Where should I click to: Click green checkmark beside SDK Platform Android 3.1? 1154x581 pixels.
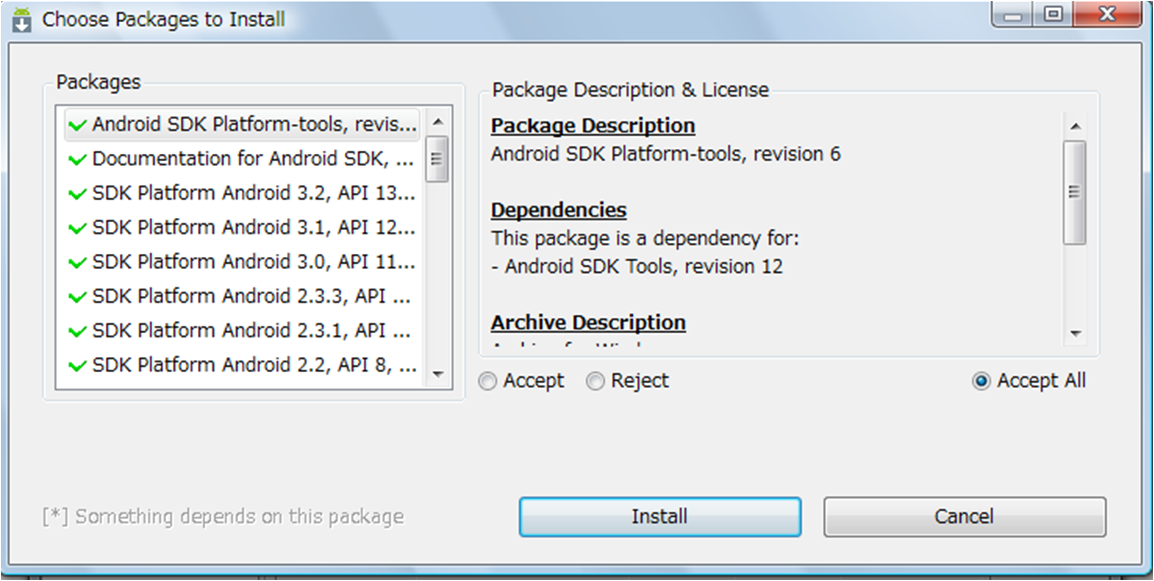[x=78, y=228]
